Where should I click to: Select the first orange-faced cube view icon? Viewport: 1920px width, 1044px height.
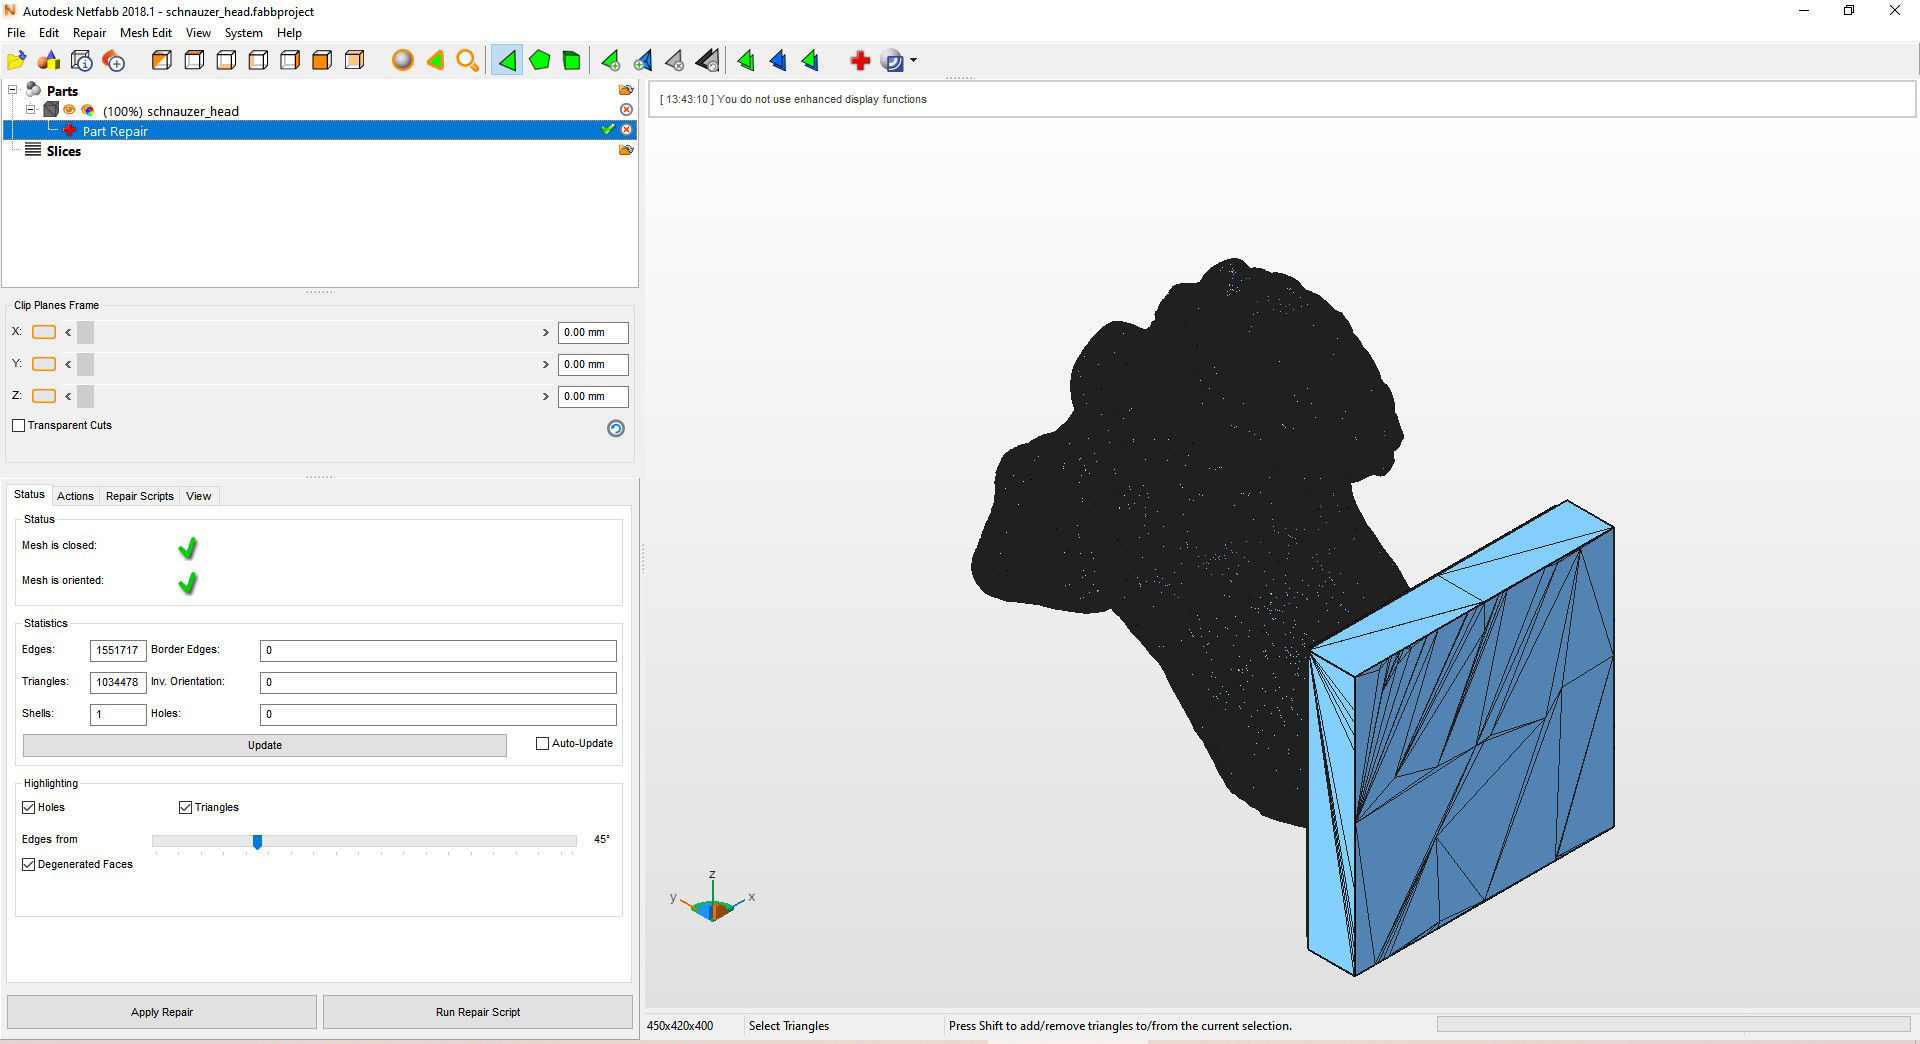coord(162,61)
